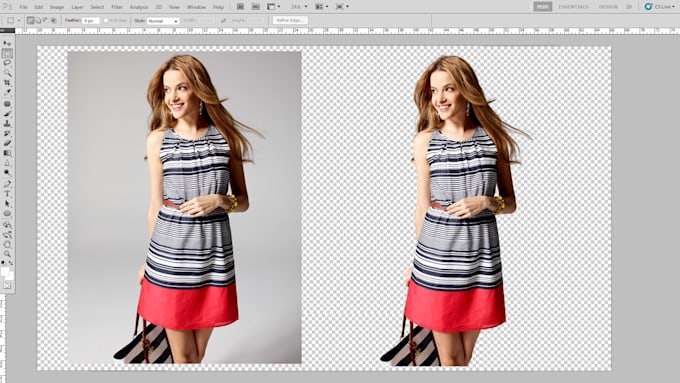Switch to the Essentials workspace
680x383 pixels.
tap(573, 7)
